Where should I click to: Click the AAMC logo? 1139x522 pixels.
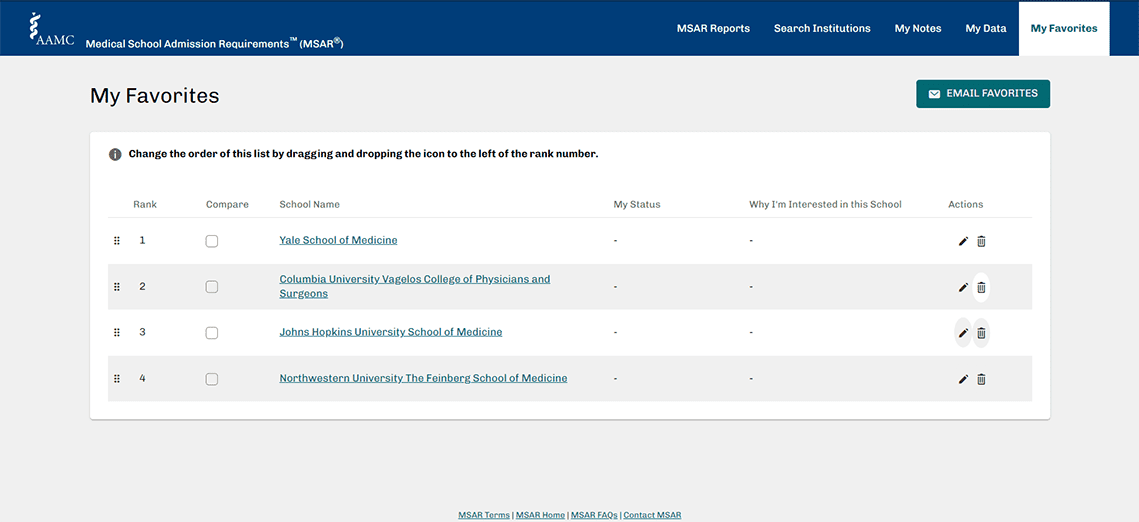click(51, 29)
